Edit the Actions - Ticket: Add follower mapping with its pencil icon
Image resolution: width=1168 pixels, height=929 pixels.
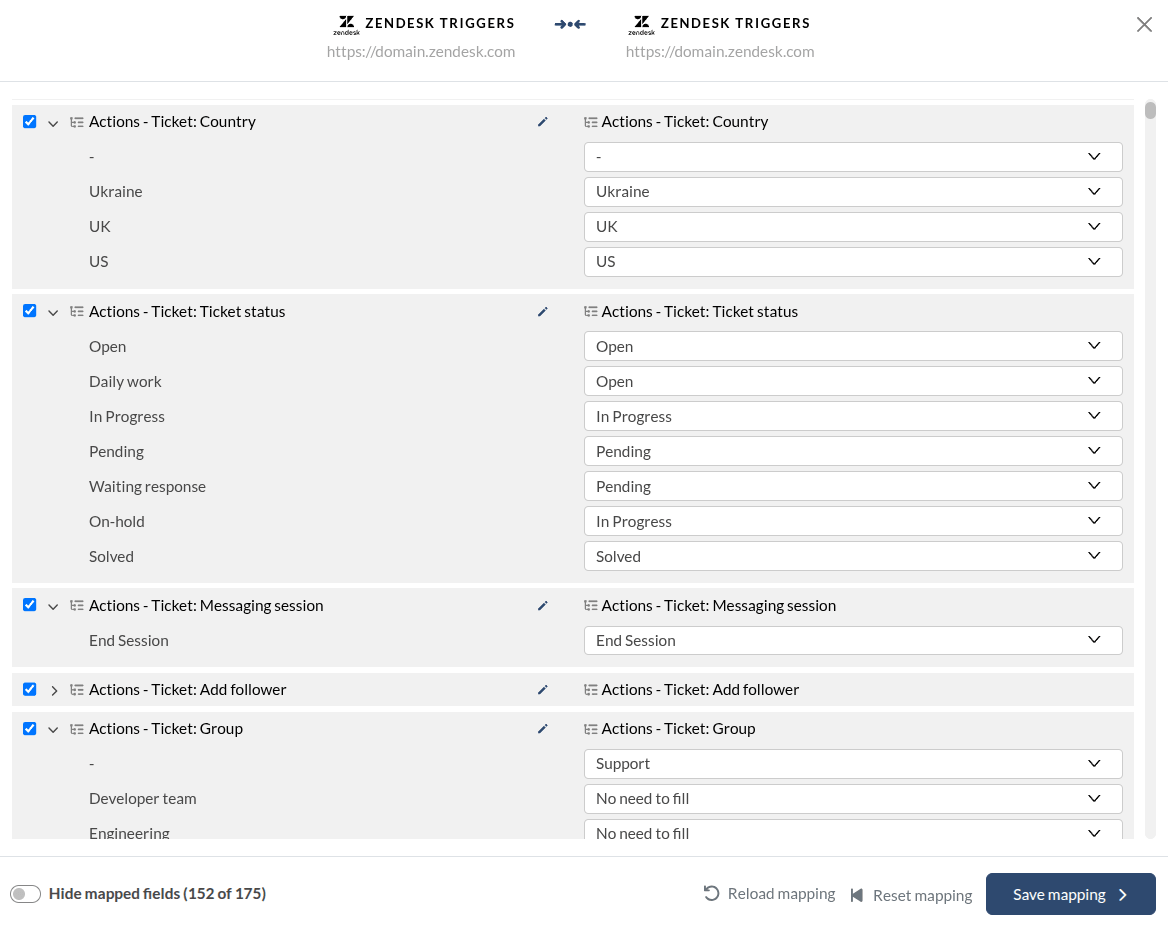(x=542, y=690)
